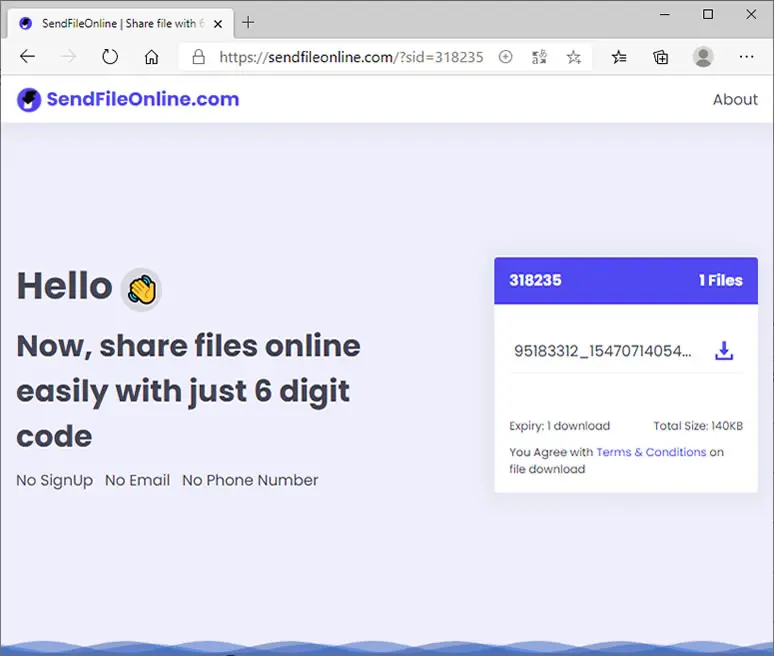This screenshot has width=775, height=656.
Task: Open the Collections icon
Action: coord(661,57)
